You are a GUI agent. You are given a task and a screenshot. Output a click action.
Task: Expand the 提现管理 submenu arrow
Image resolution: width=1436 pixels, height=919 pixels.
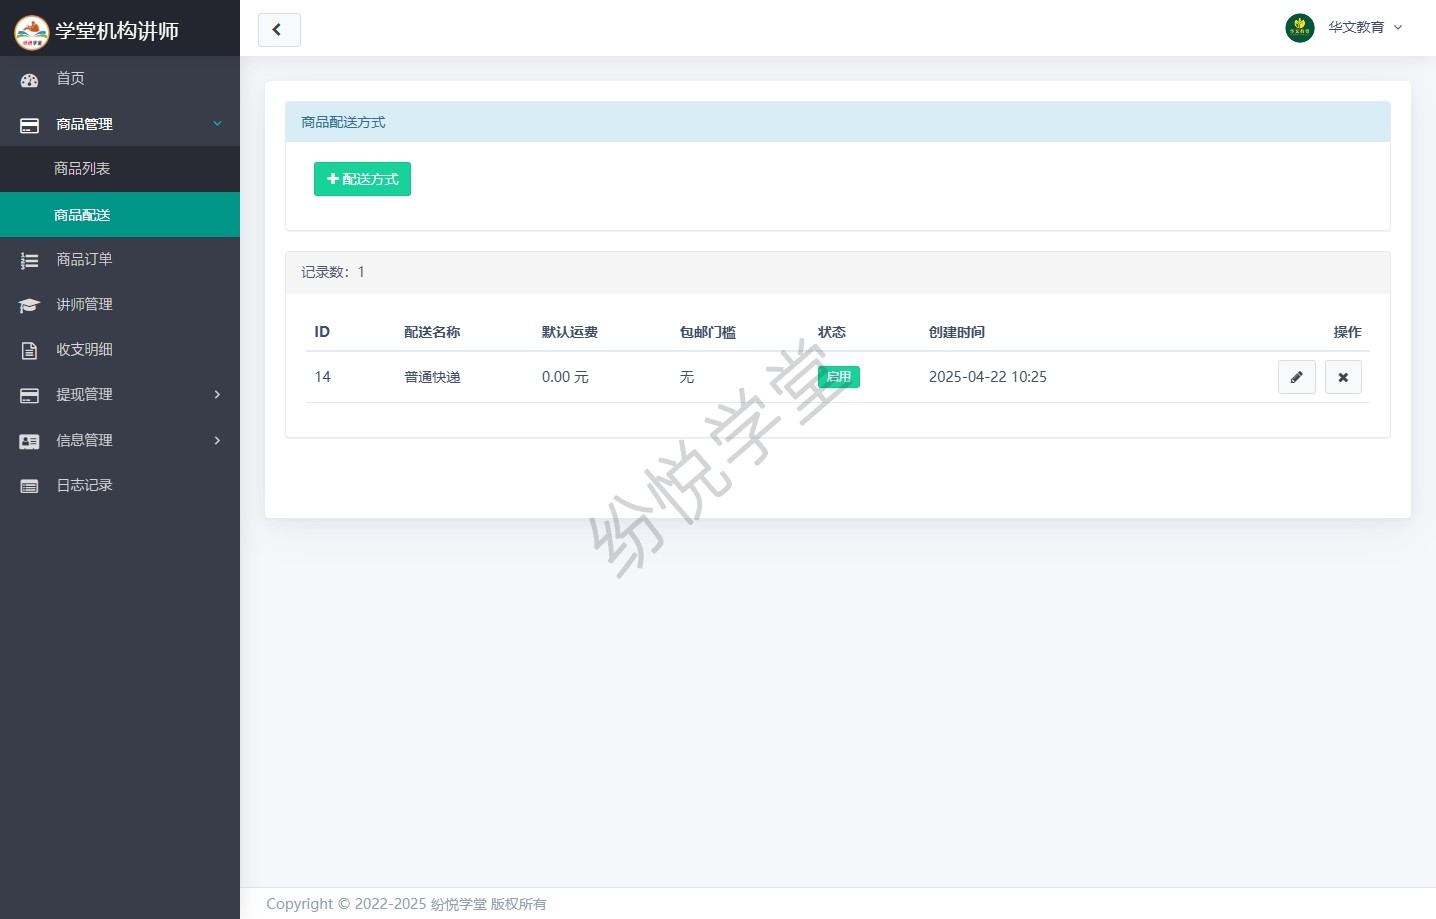point(217,395)
